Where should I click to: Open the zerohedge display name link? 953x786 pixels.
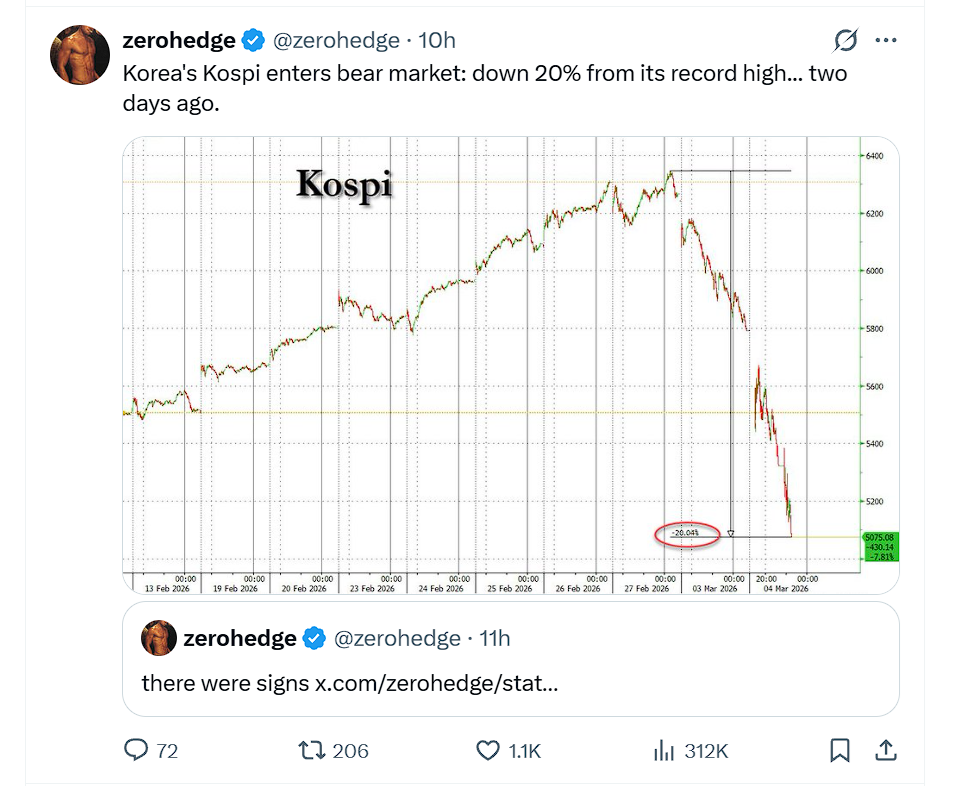(178, 40)
